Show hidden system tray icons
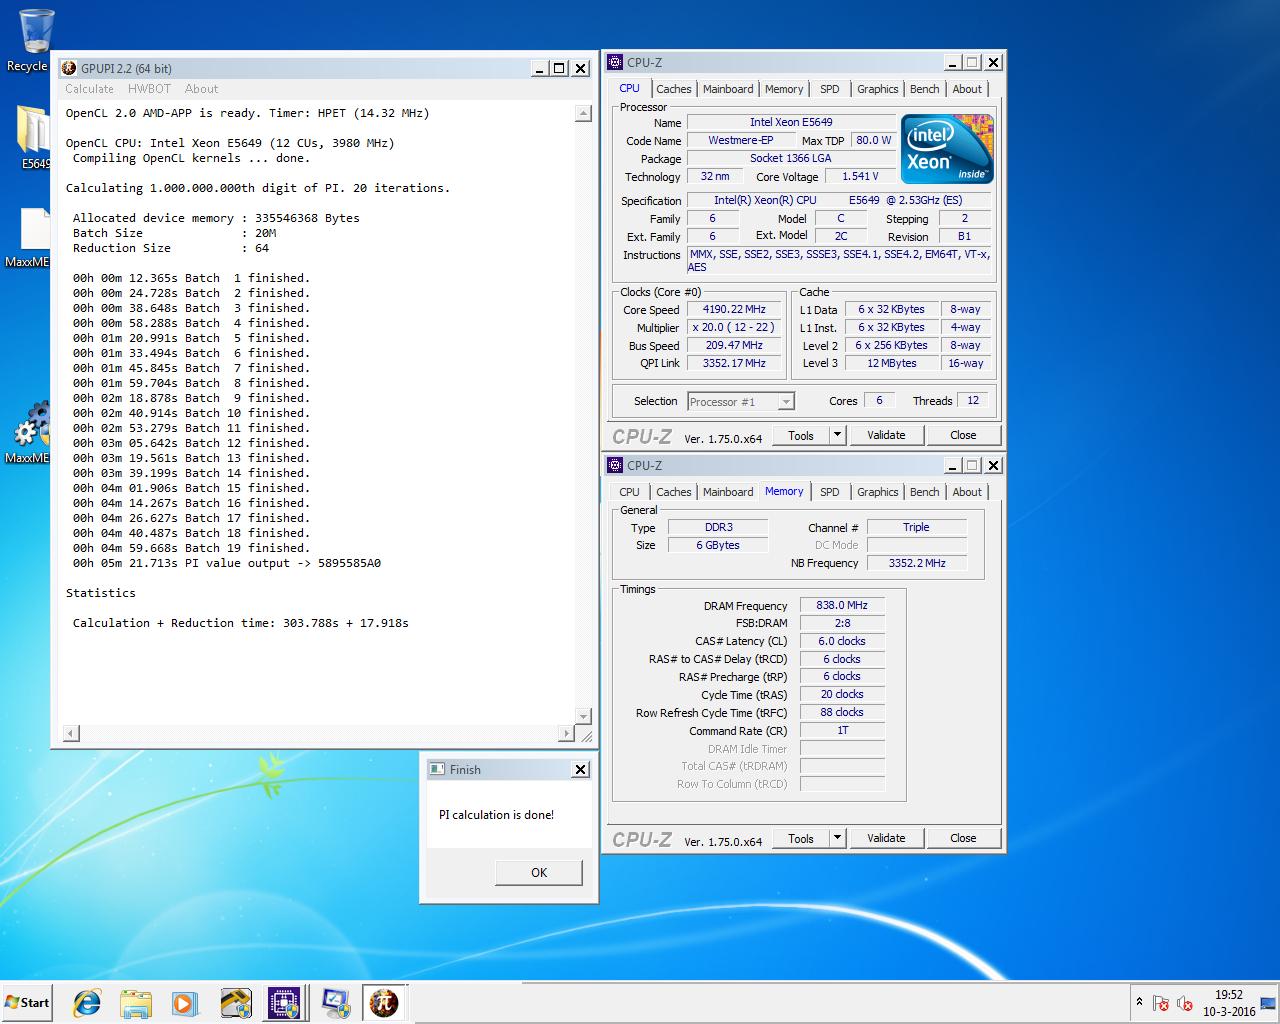 point(1139,1002)
